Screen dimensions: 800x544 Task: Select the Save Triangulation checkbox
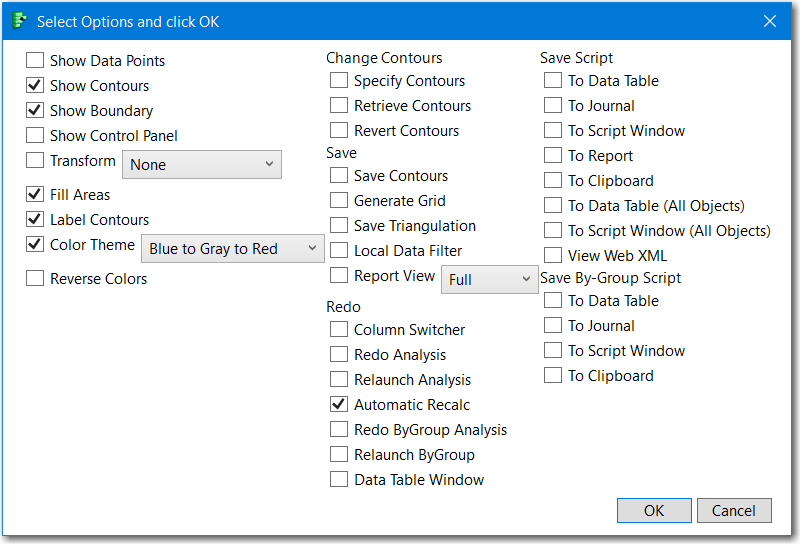pos(339,226)
